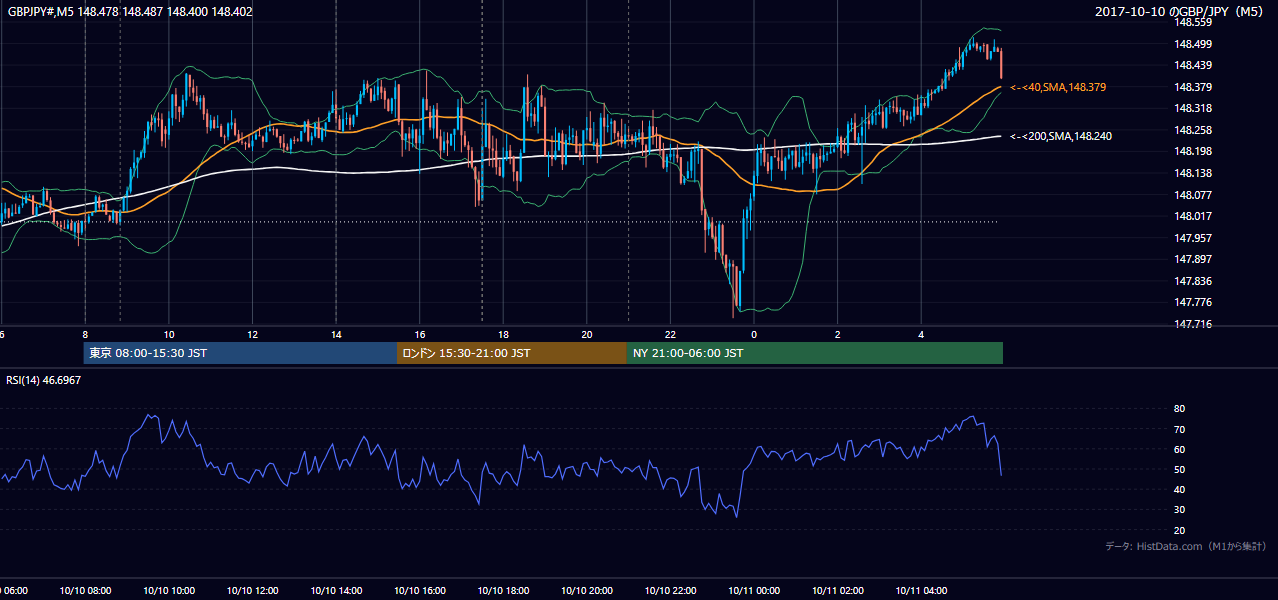Click RSI scale value 60
Viewport: 1278px width, 600px height.
point(1180,449)
